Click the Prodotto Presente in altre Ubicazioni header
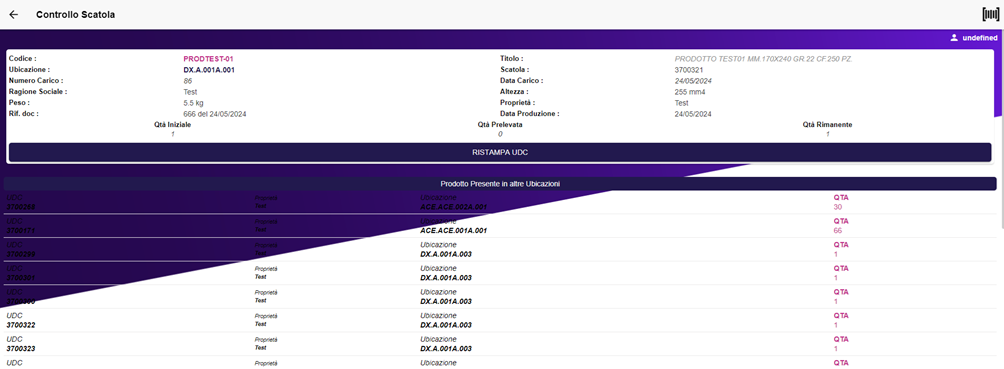Screen dimensions: 1004x369 pyautogui.click(x=500, y=184)
